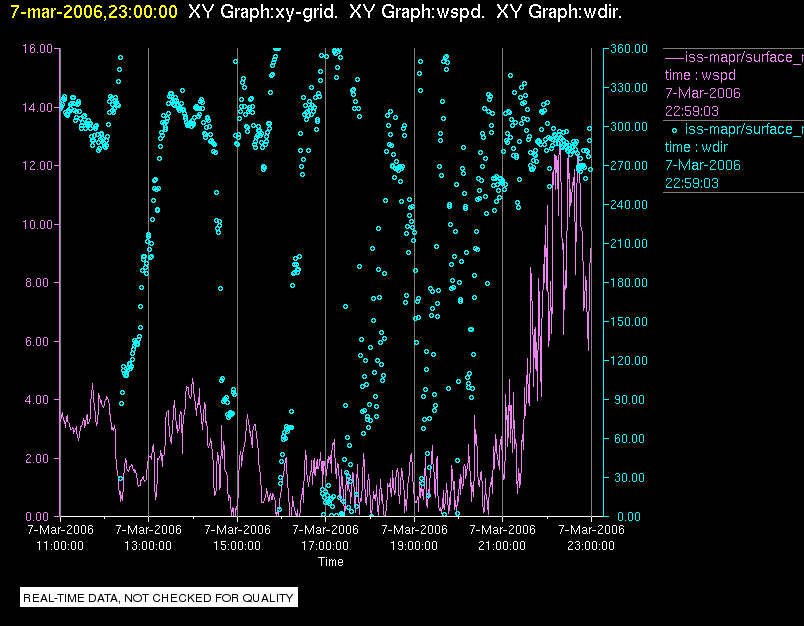Select the 'XY Graph:wdir.' title text
The height and width of the screenshot is (626, 804).
(559, 12)
